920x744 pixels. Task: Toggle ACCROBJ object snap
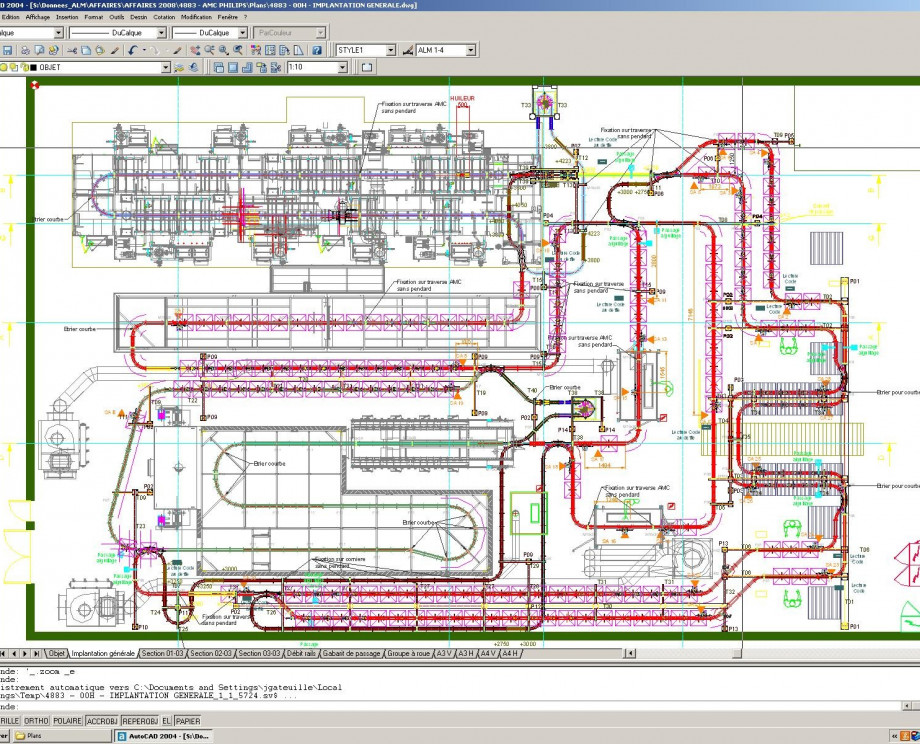pos(102,721)
